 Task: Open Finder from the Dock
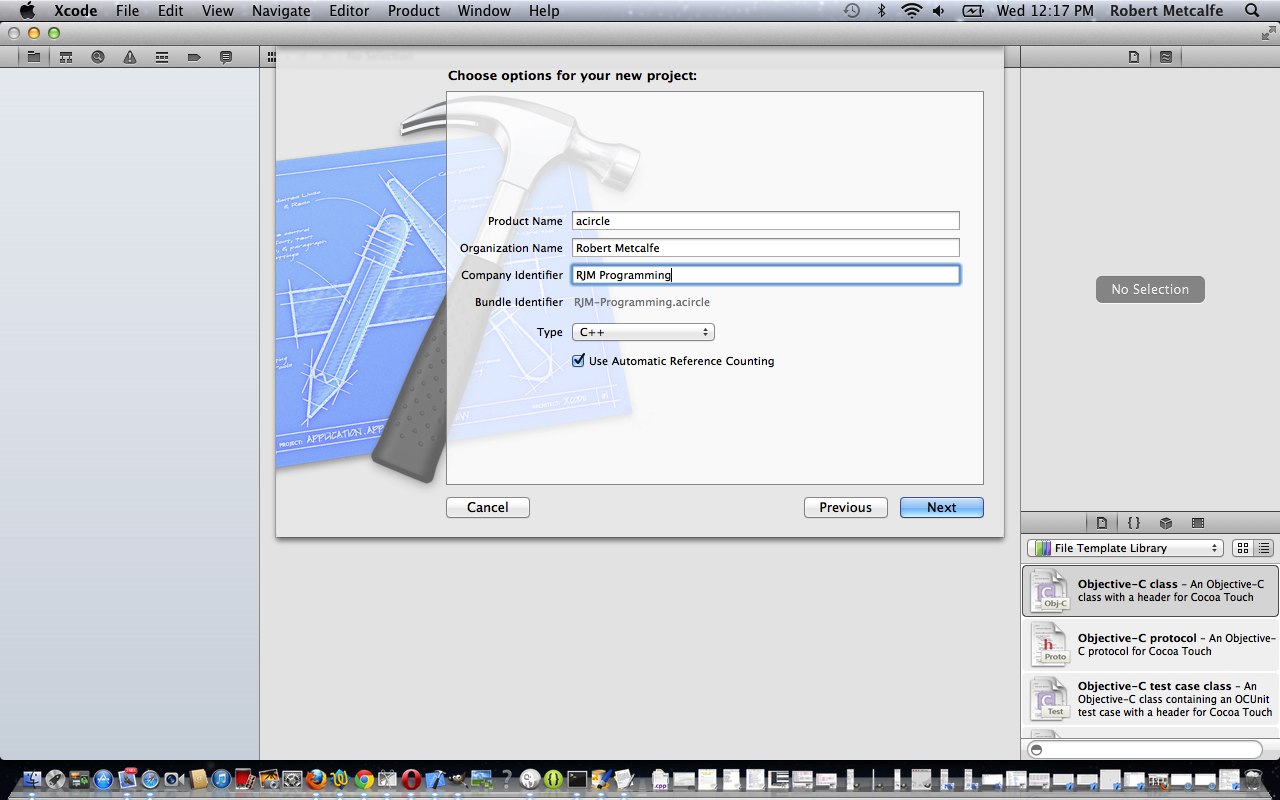pyautogui.click(x=32, y=779)
